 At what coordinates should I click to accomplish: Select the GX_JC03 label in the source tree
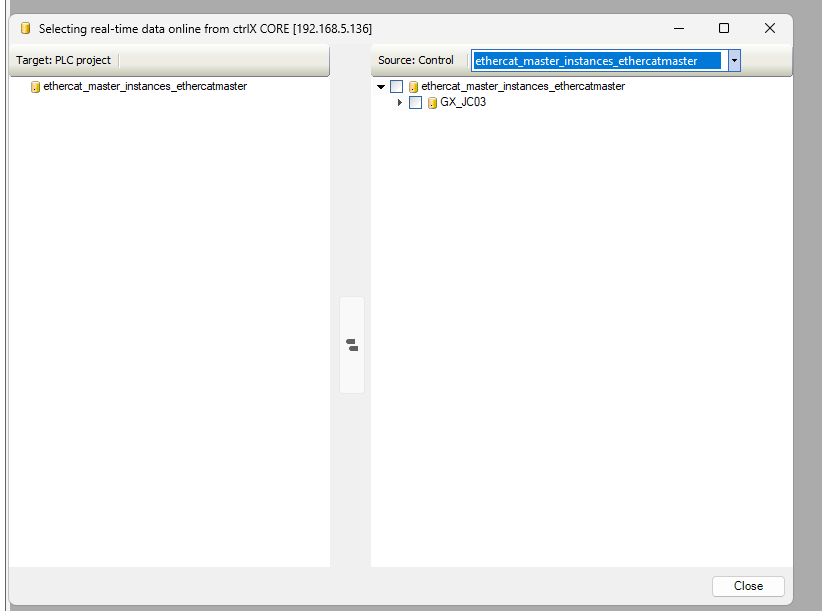tap(463, 102)
